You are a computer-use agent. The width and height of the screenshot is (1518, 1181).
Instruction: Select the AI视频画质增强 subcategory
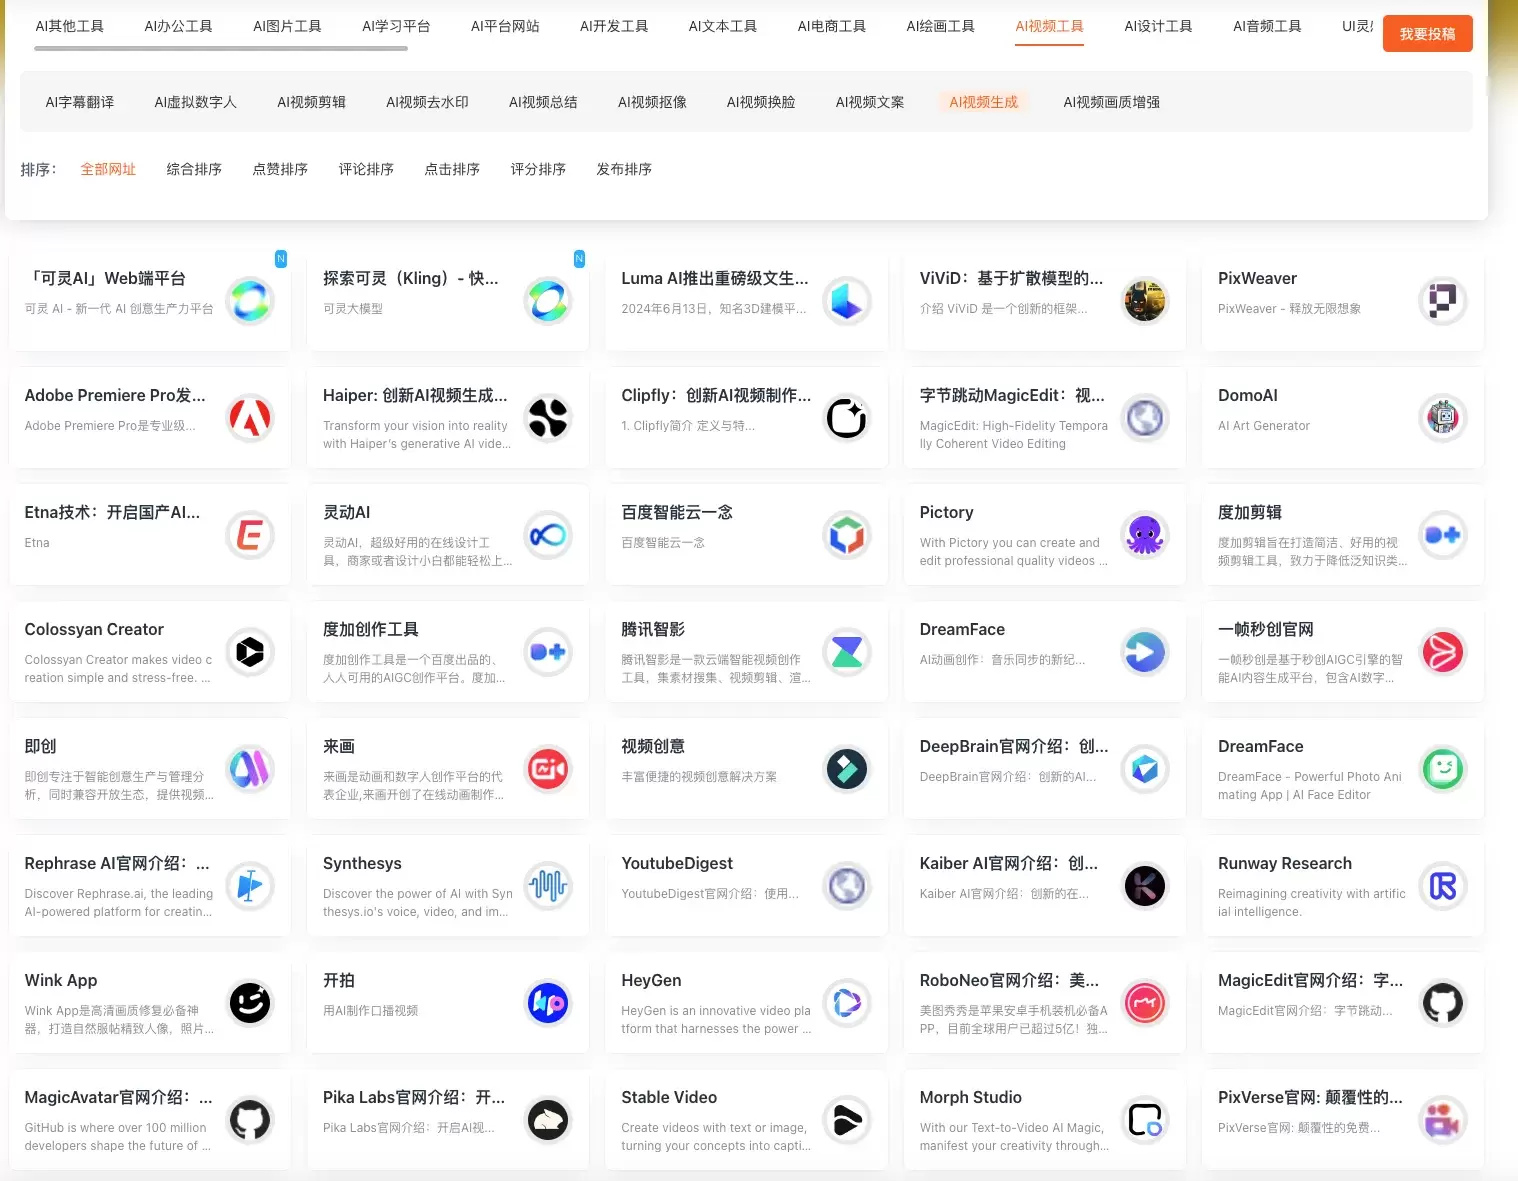pyautogui.click(x=1112, y=102)
